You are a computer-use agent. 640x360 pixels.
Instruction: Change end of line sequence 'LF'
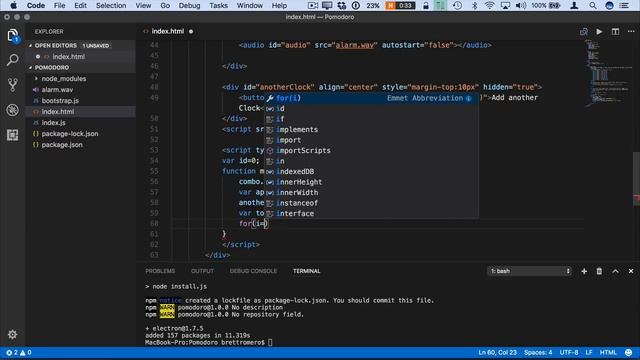click(x=589, y=352)
